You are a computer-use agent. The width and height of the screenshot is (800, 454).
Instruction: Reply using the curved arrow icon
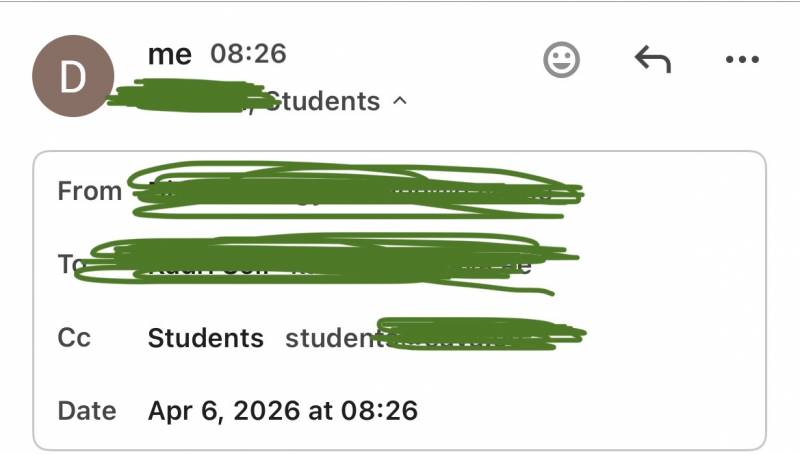[x=652, y=60]
